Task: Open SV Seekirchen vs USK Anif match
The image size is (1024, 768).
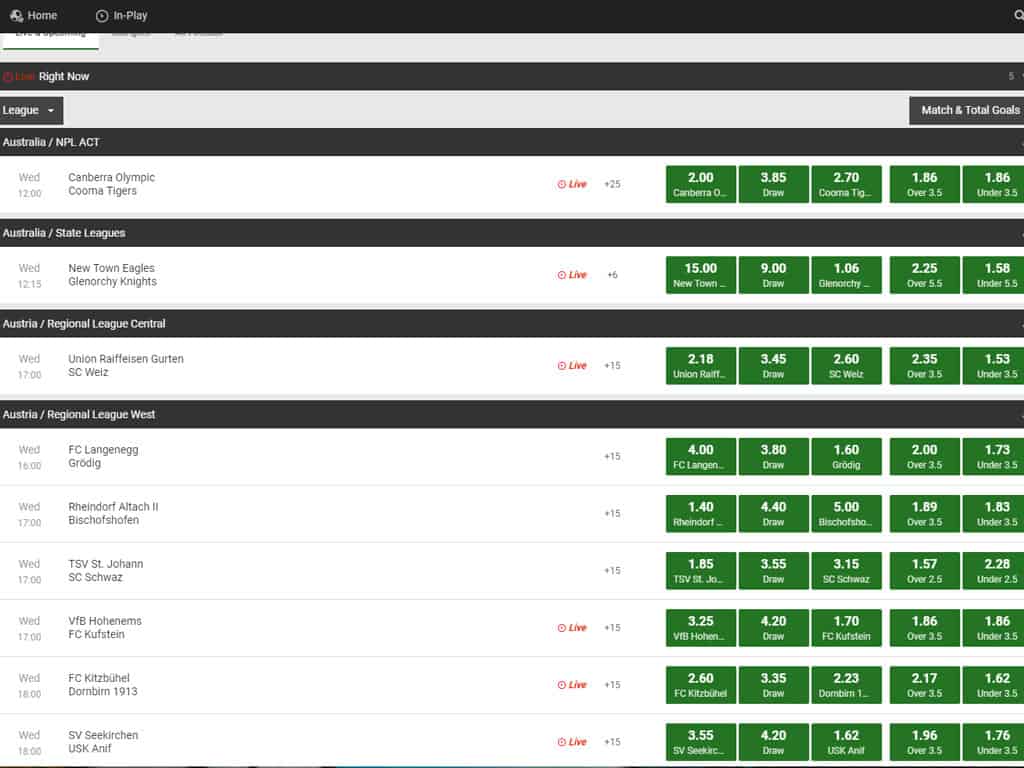Action: pyautogui.click(x=103, y=742)
